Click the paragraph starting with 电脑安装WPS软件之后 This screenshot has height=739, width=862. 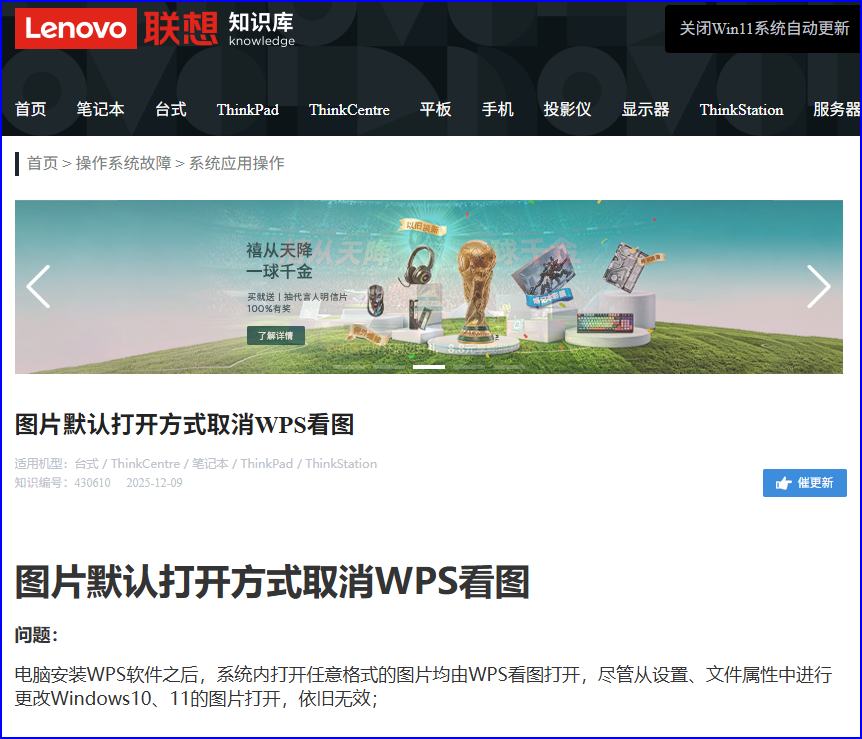click(423, 686)
